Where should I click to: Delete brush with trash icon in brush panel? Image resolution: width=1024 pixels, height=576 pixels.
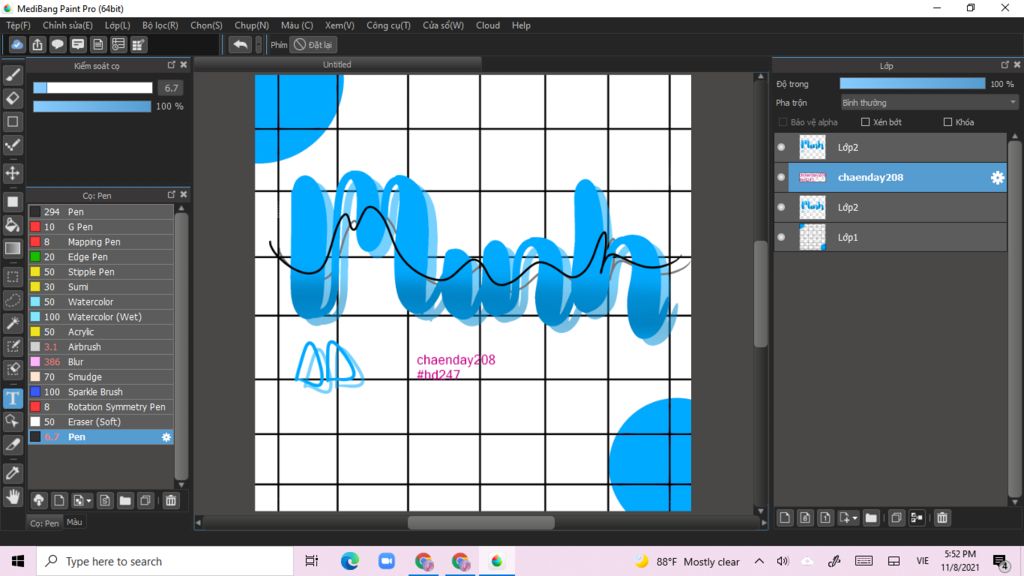click(170, 500)
